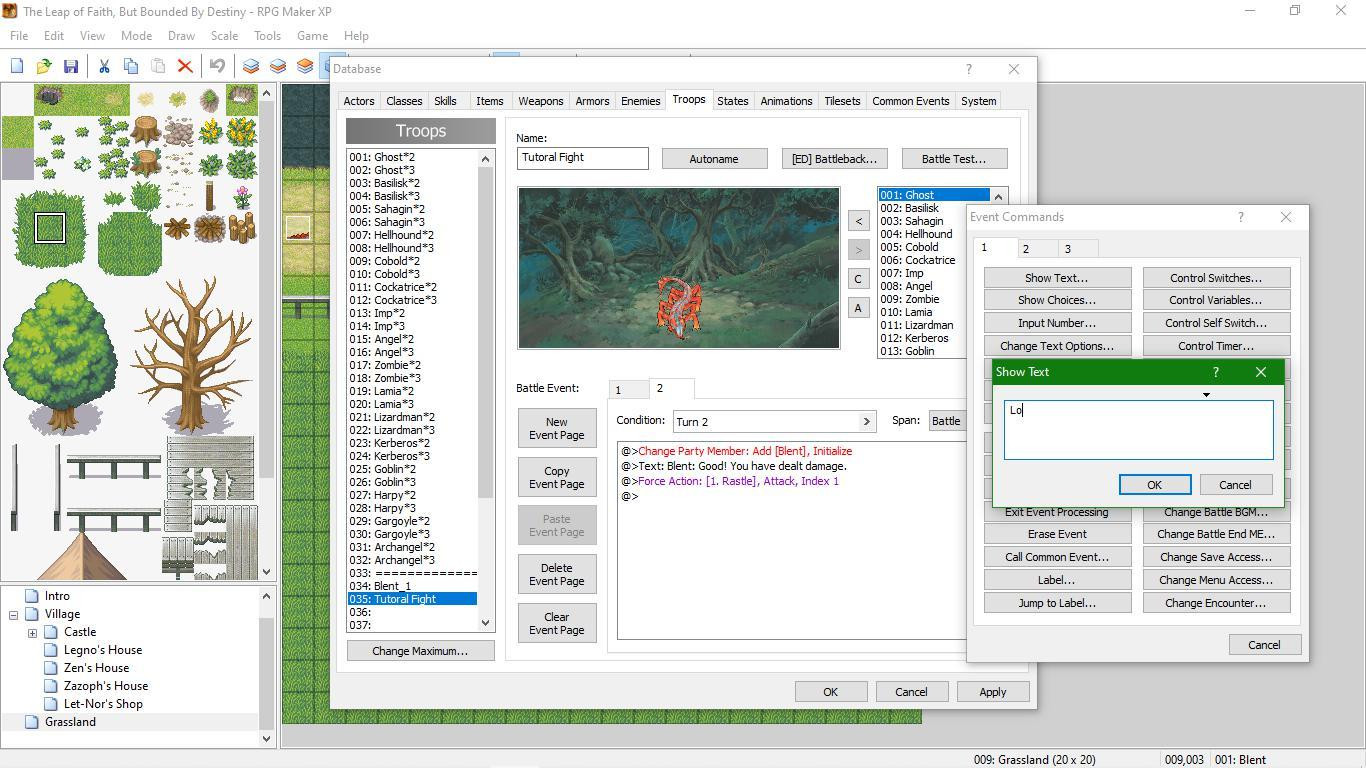Image resolution: width=1366 pixels, height=768 pixels.
Task: Click the Name field containing Tutoral Fight
Action: point(583,158)
